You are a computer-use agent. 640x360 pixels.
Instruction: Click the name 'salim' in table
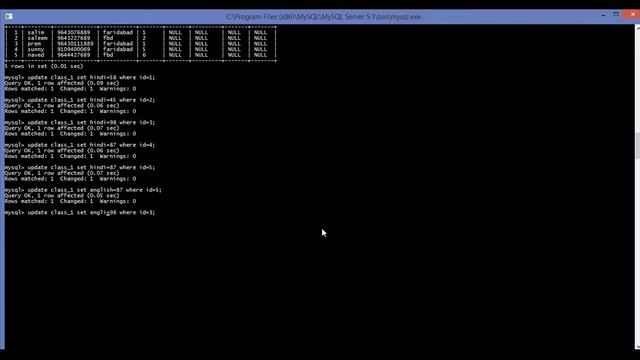tap(36, 32)
